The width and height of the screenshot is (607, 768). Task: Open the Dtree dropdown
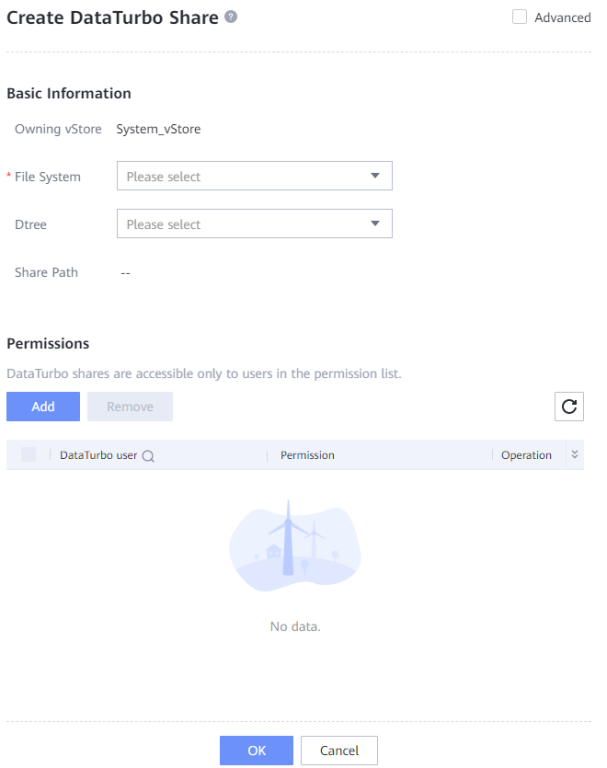254,224
